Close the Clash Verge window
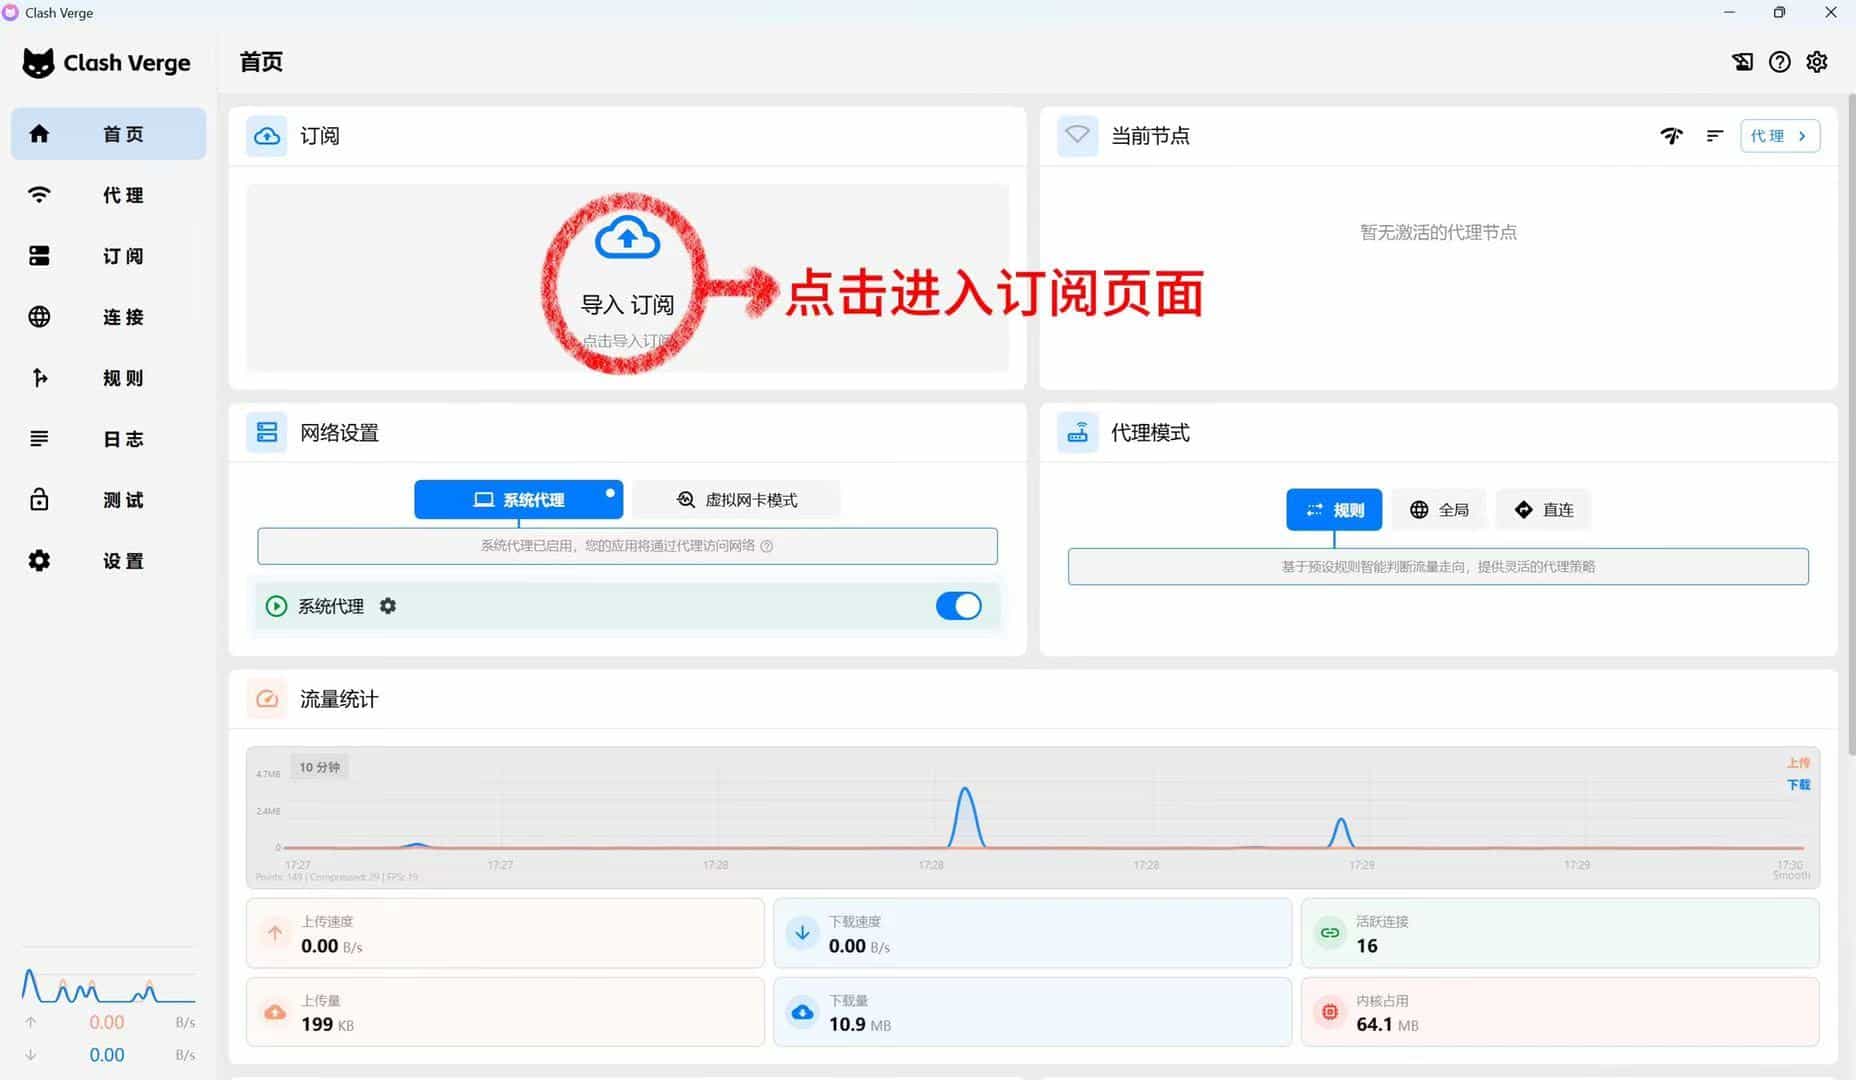 pyautogui.click(x=1831, y=13)
